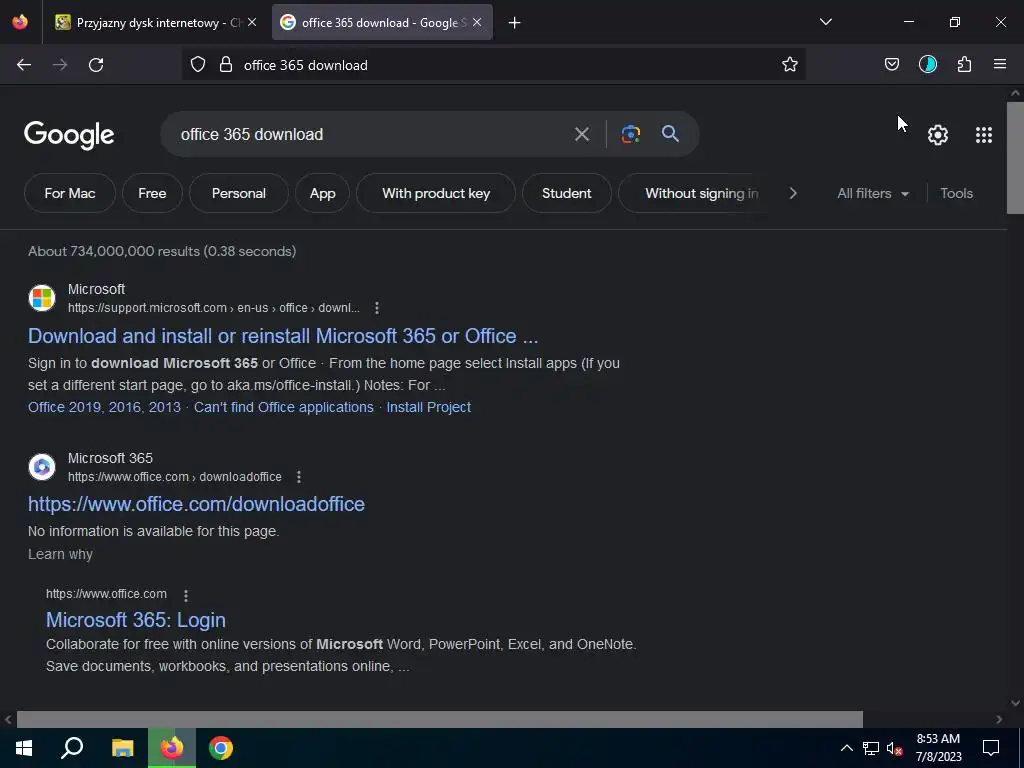Open the network status tray icon
Image resolution: width=1024 pixels, height=768 pixels.
click(871, 748)
